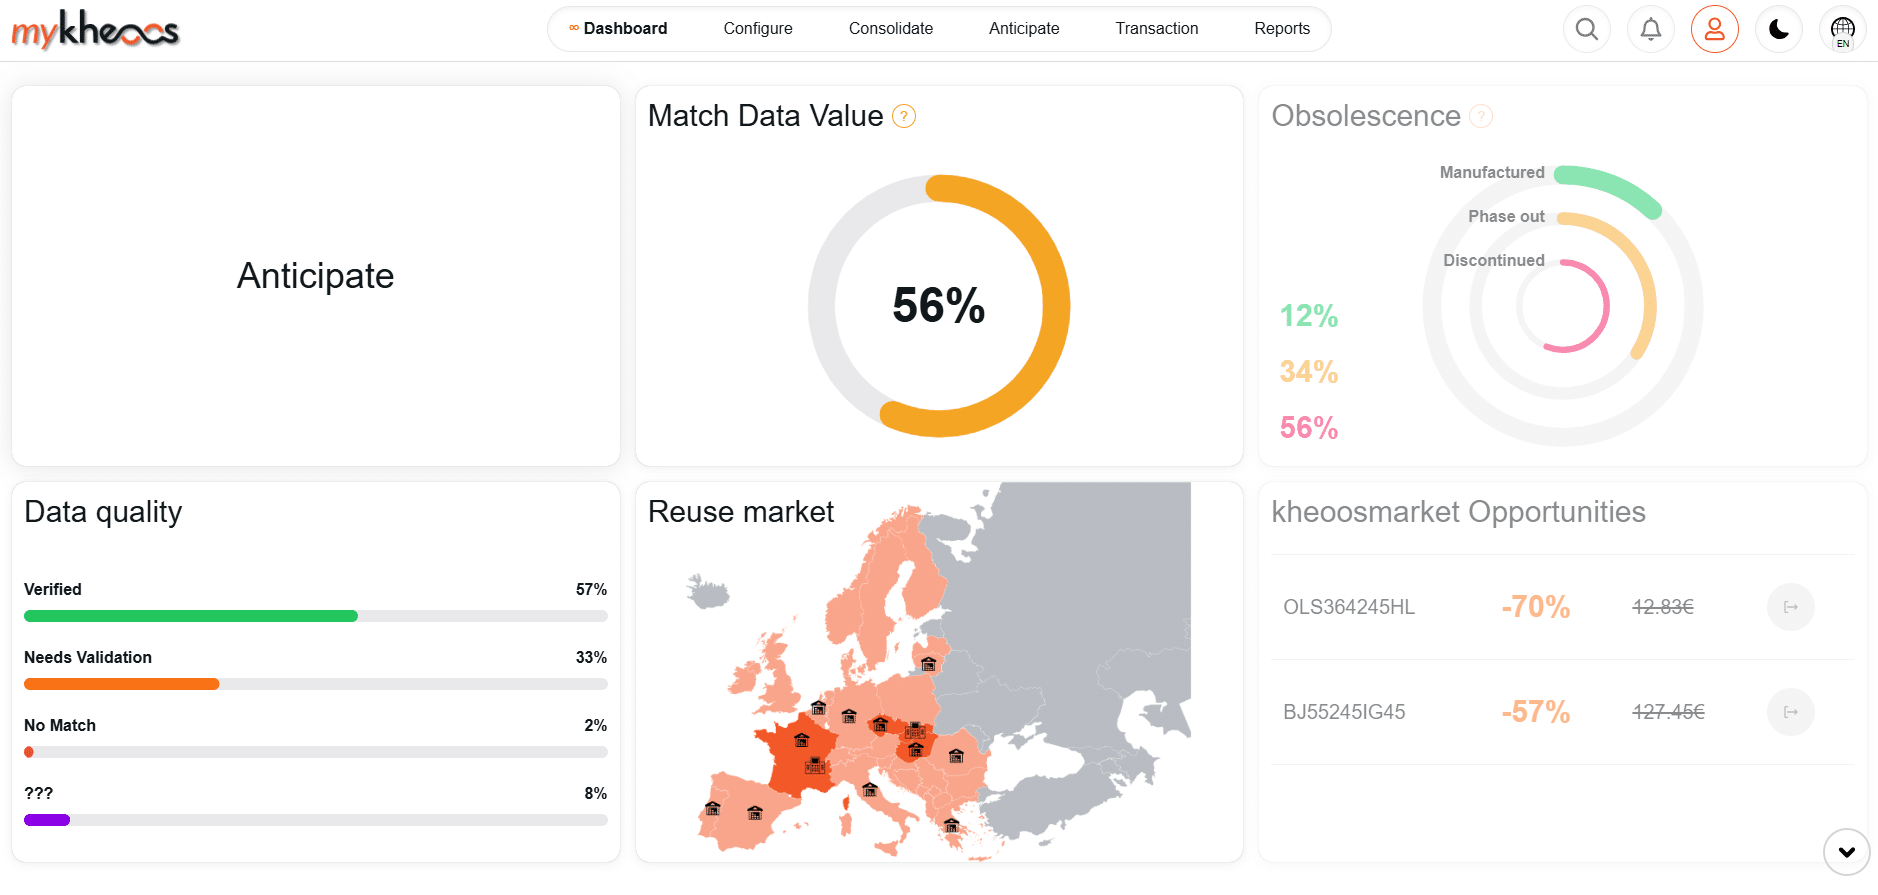Viewport: 1878px width, 895px height.
Task: Select the Reports tab
Action: (x=1281, y=29)
